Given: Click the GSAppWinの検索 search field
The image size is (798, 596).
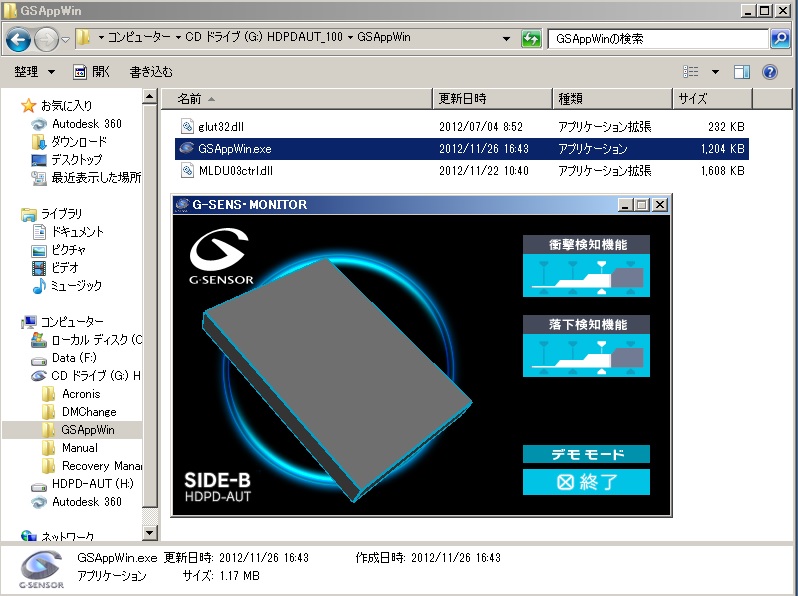Looking at the screenshot, I should click(x=659, y=39).
